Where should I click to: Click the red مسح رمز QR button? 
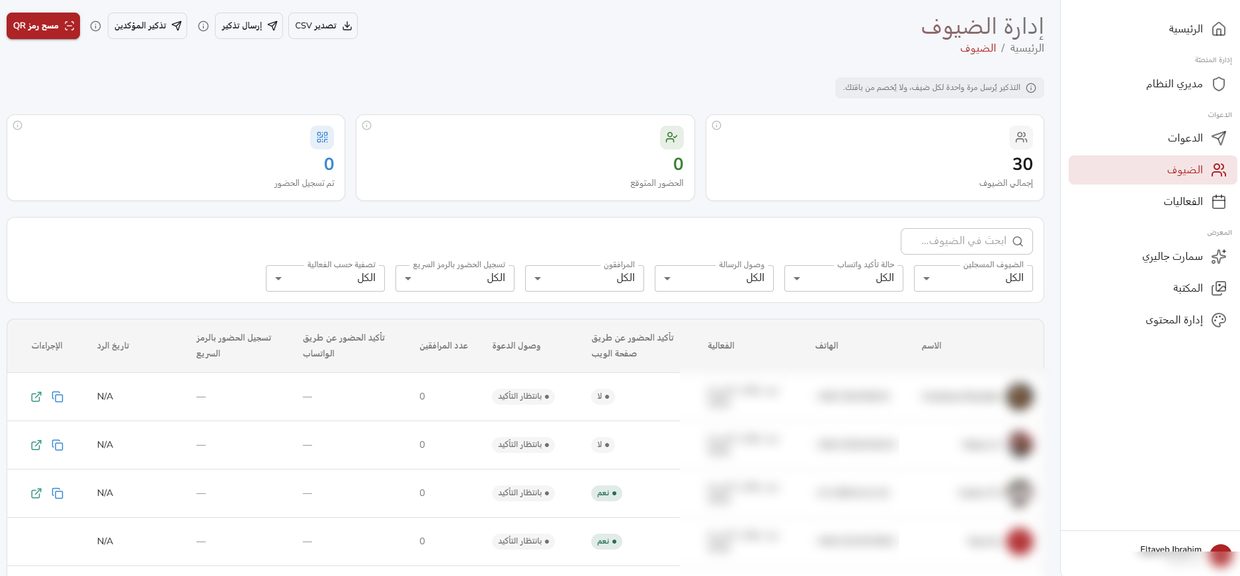[x=43, y=26]
